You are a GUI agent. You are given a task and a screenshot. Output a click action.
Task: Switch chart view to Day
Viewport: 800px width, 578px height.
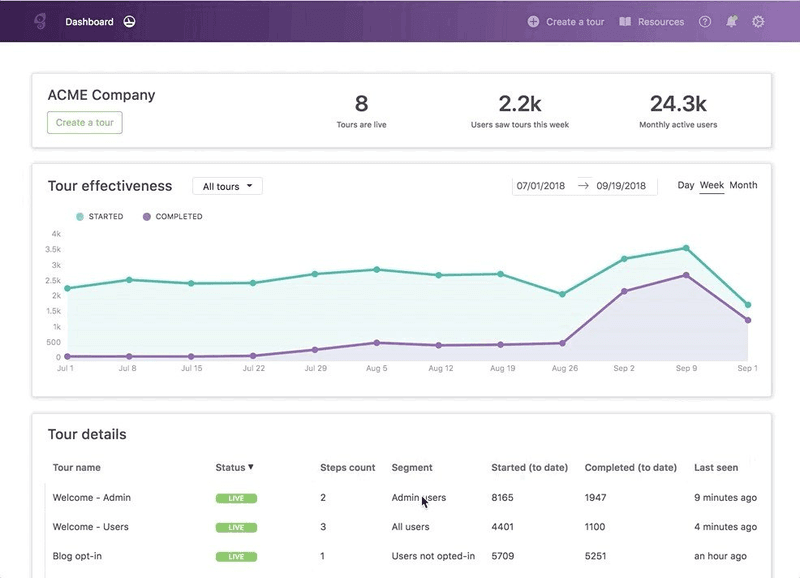coord(686,185)
